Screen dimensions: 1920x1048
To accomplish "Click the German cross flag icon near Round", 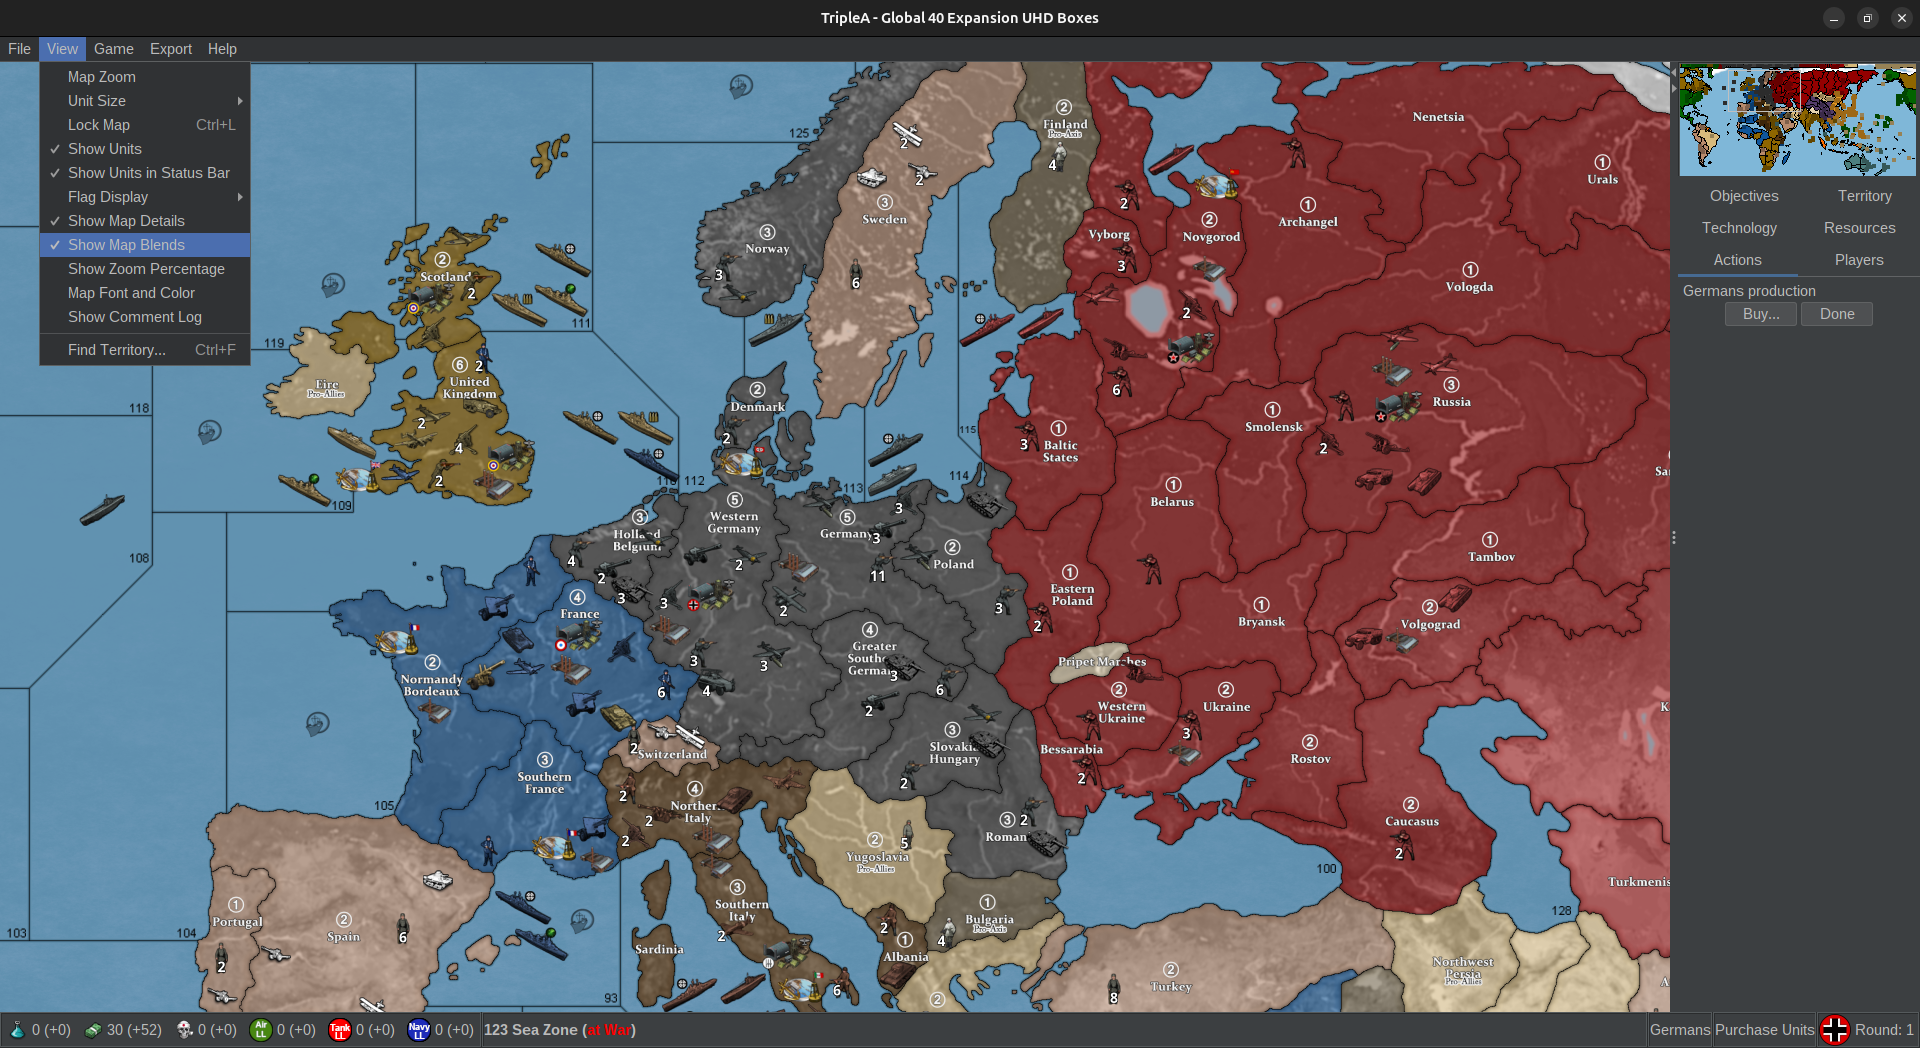I will coord(1835,1030).
